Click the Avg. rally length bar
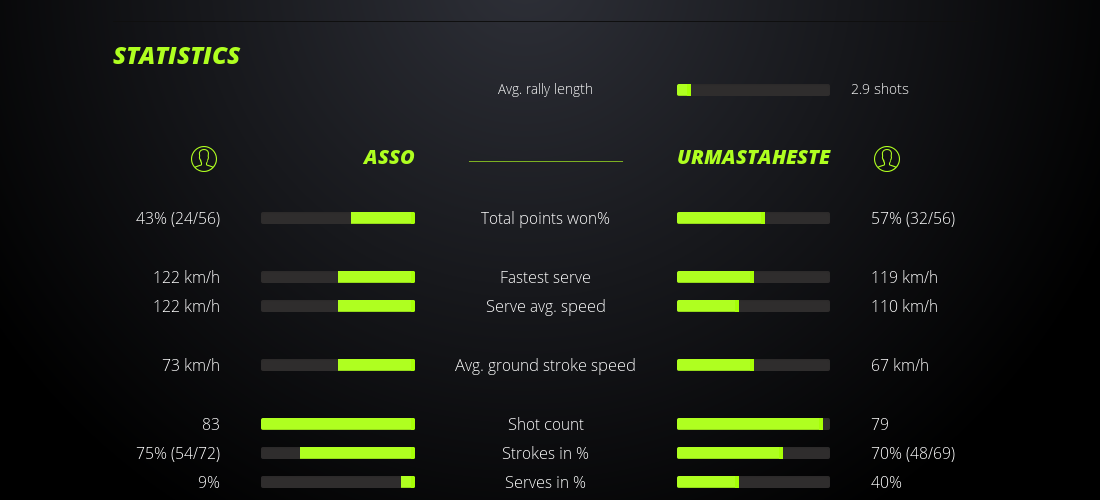Screen dimensions: 1100x500 point(753,90)
